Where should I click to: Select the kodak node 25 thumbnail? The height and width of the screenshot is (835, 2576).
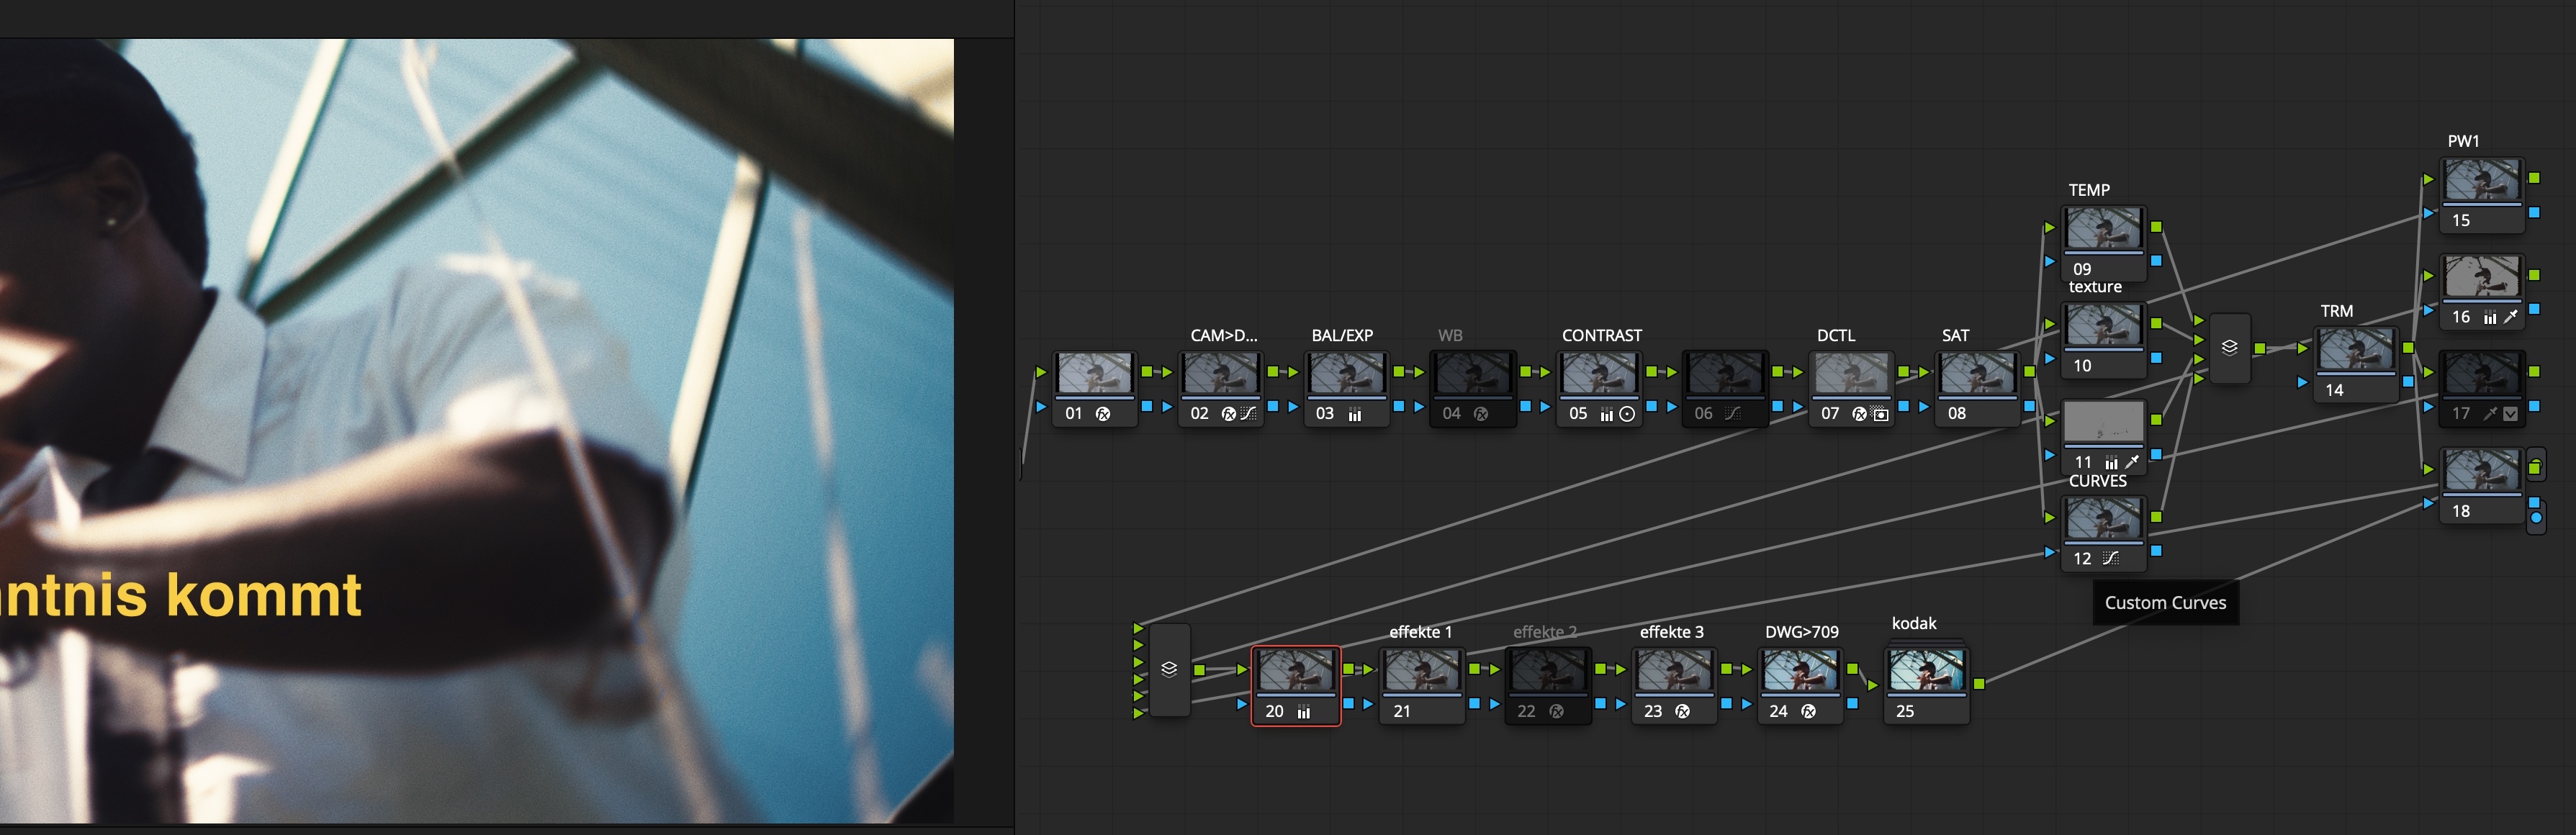[x=1926, y=671]
